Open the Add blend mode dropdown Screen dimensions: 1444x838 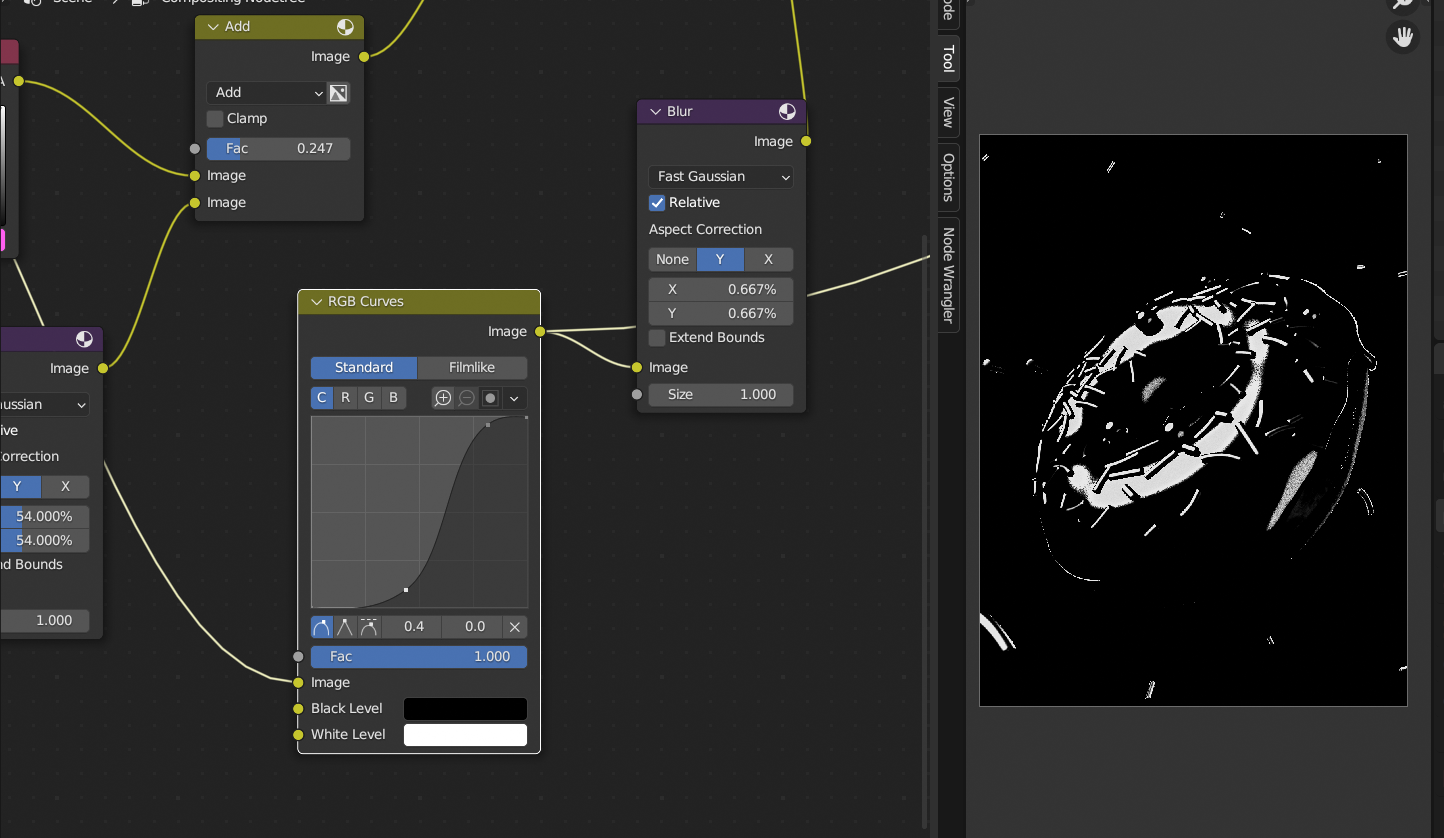[267, 93]
